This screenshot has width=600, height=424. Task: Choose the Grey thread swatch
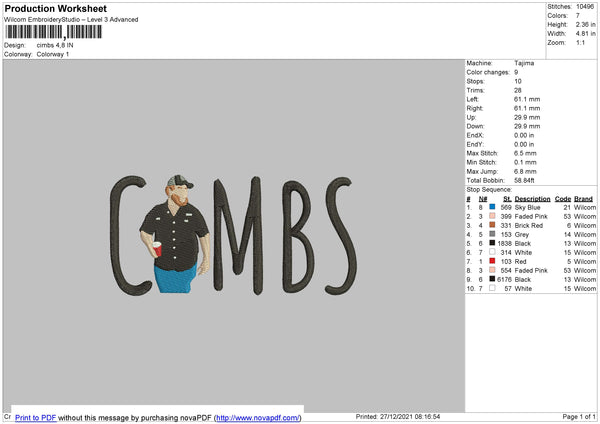(492, 234)
